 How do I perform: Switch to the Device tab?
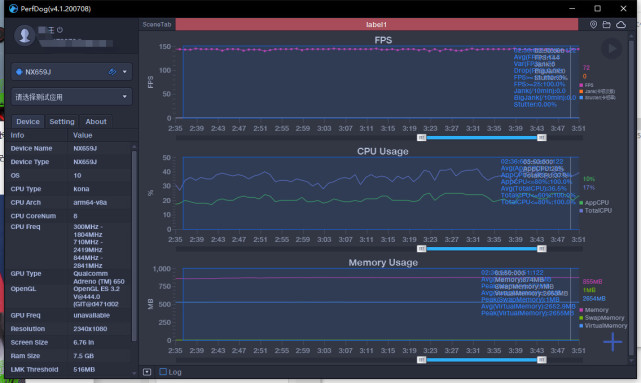(28, 121)
